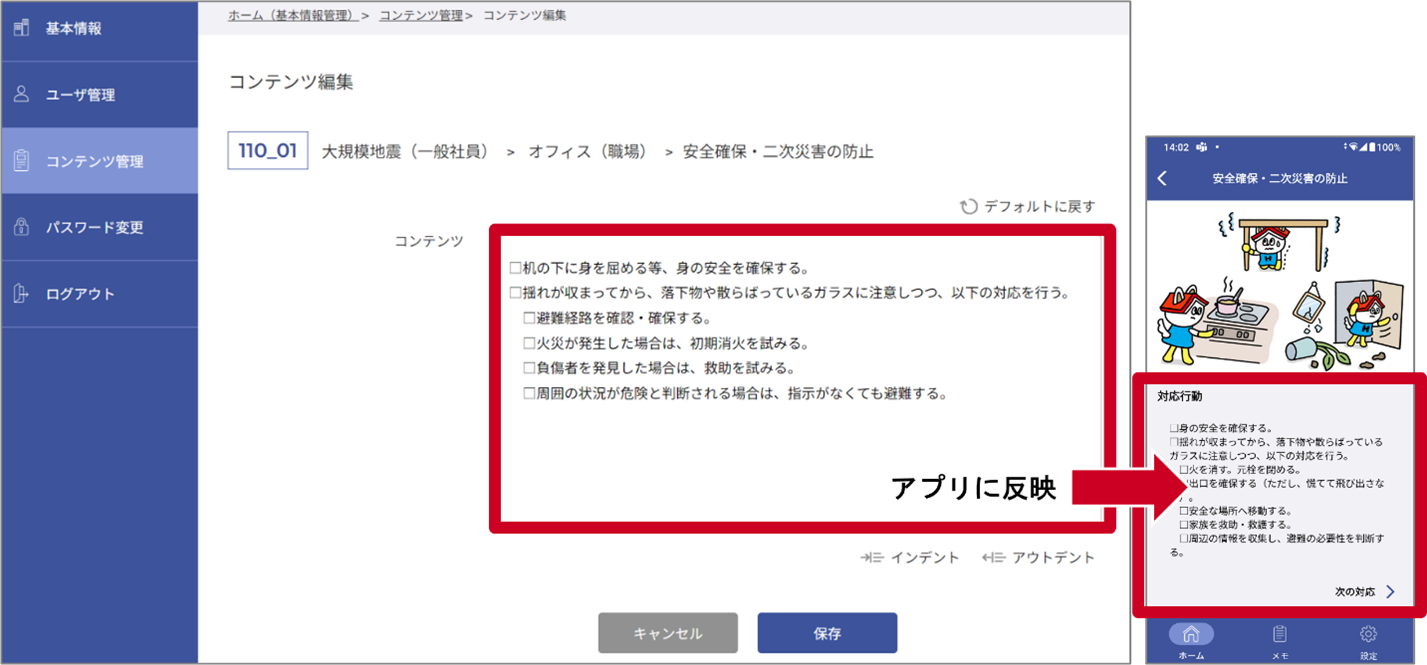This screenshot has width=1427, height=665.
Task: Tap the 設定 gear icon in the phone app
Action: click(x=1368, y=634)
